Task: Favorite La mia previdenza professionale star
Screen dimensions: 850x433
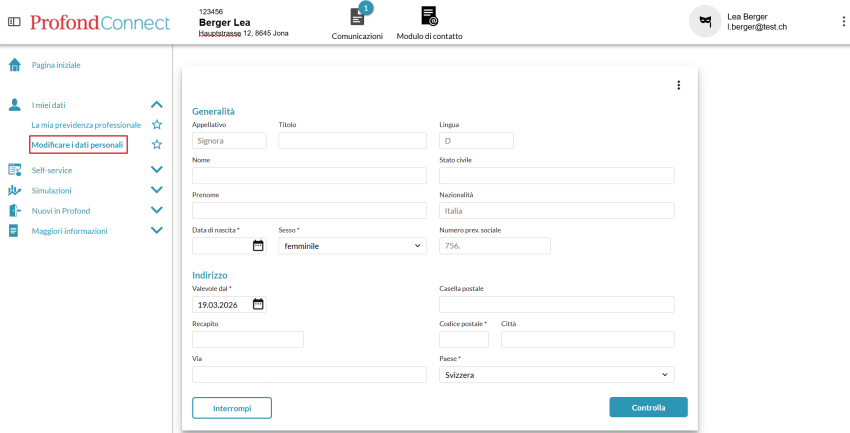Action: [x=157, y=125]
